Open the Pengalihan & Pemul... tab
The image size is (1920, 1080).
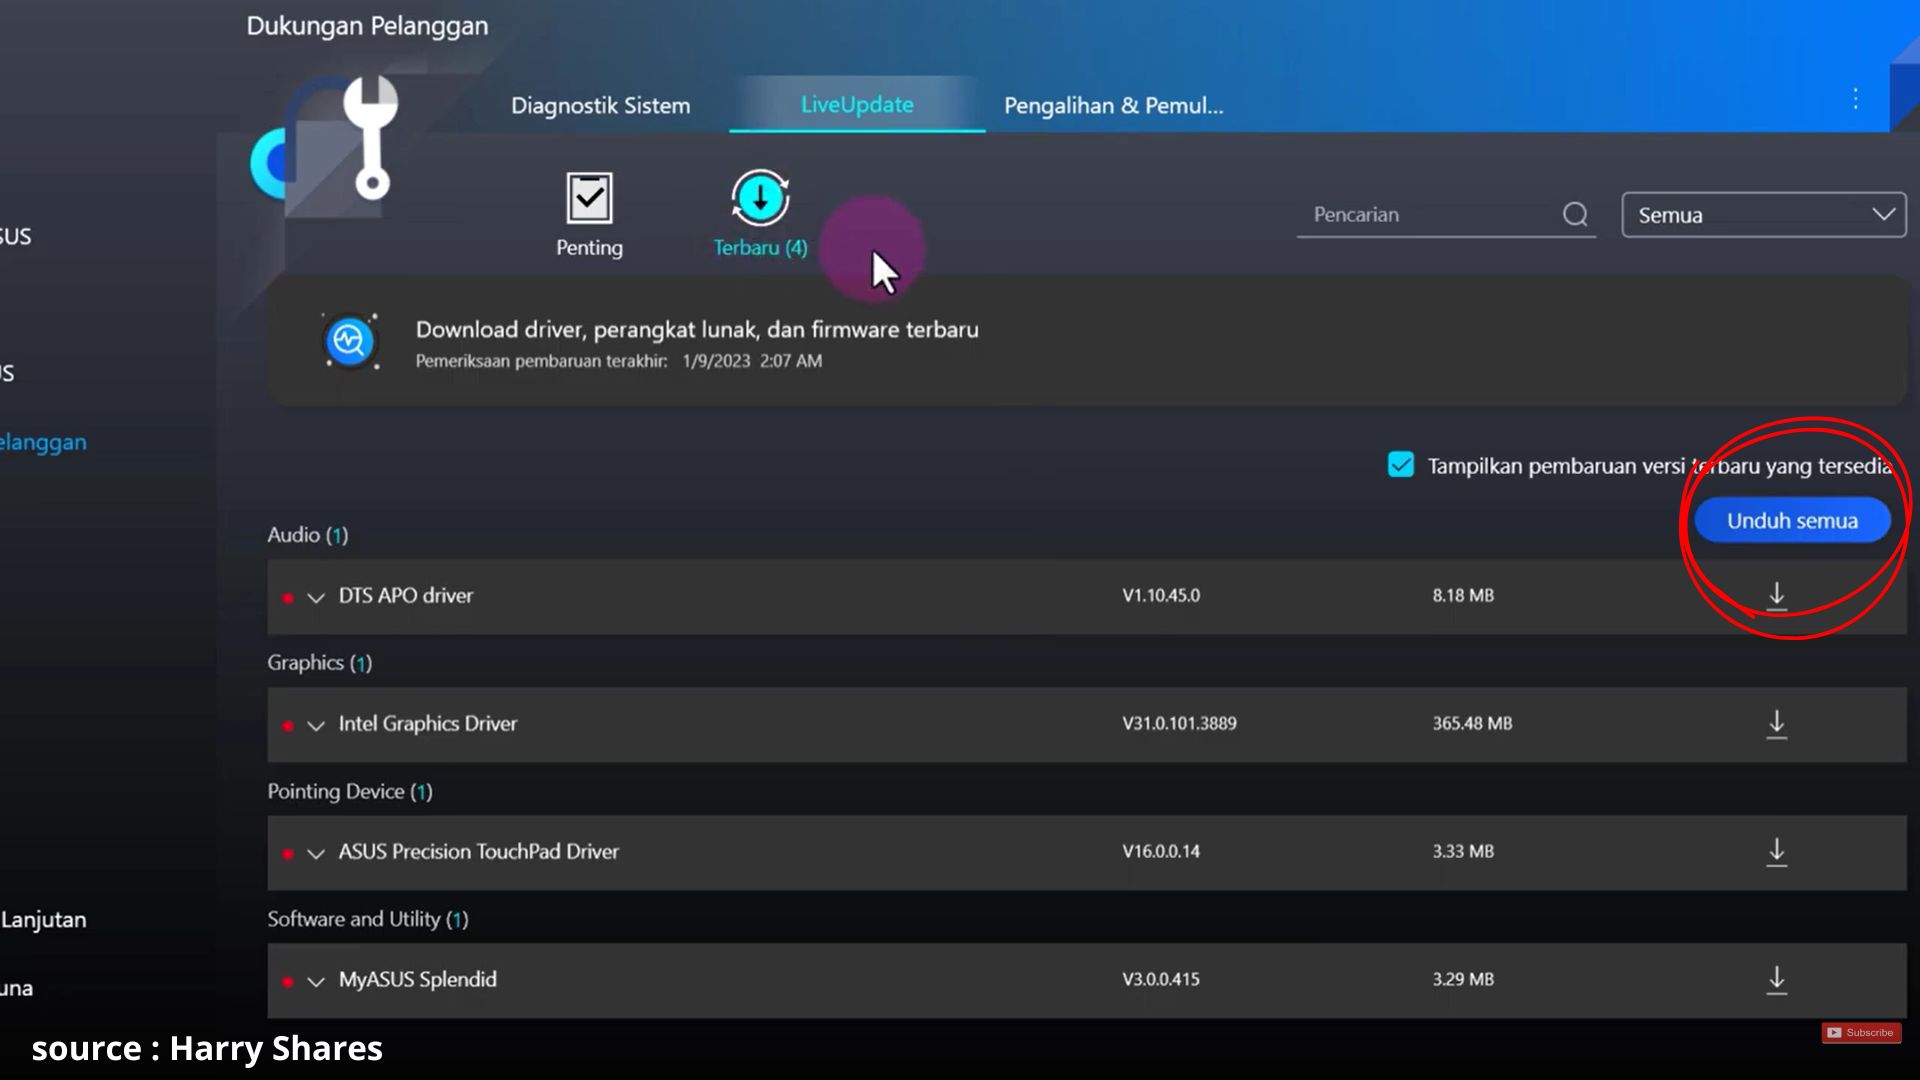pos(1113,105)
